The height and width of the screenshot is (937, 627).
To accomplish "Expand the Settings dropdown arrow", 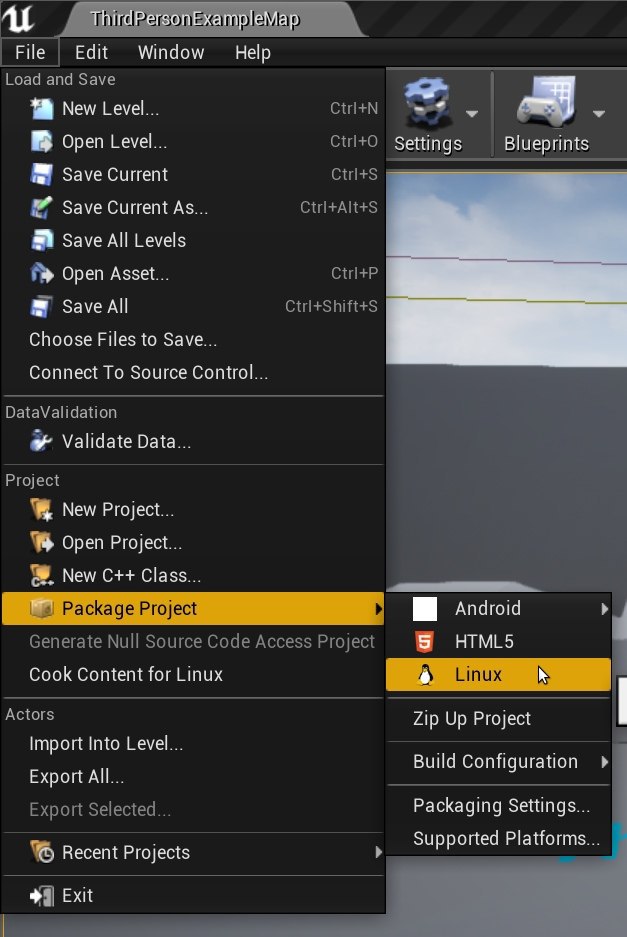I will (x=472, y=114).
